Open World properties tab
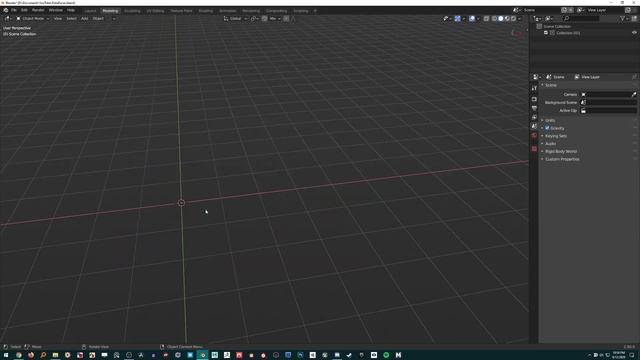640x360 pixels. pyautogui.click(x=534, y=135)
